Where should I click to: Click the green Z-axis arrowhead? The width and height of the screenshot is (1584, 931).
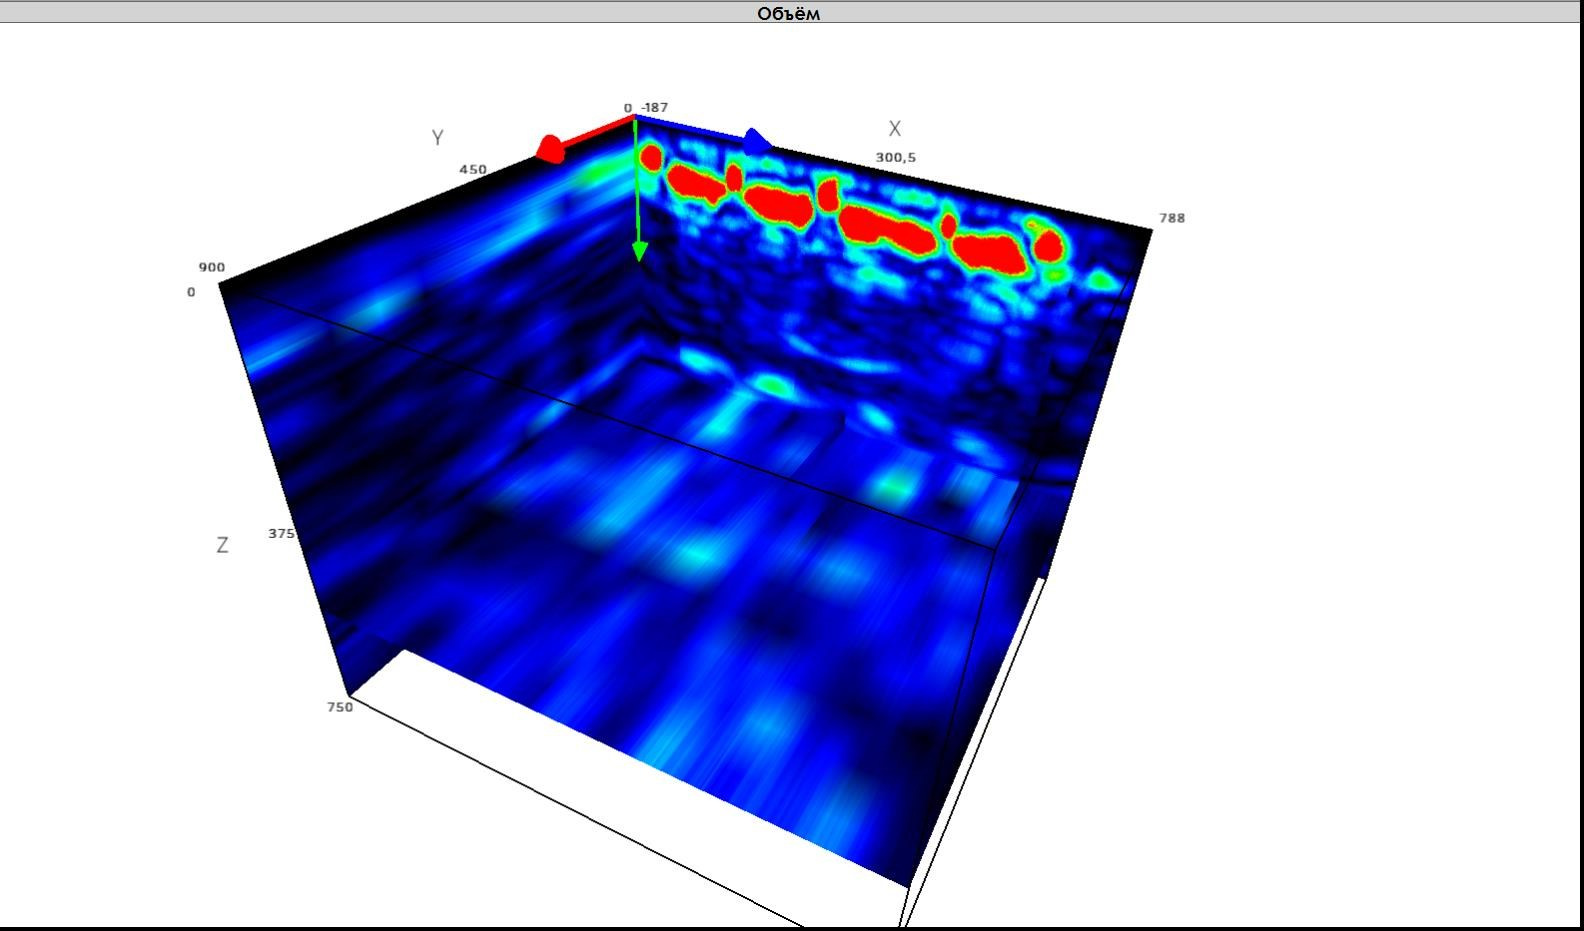point(640,250)
